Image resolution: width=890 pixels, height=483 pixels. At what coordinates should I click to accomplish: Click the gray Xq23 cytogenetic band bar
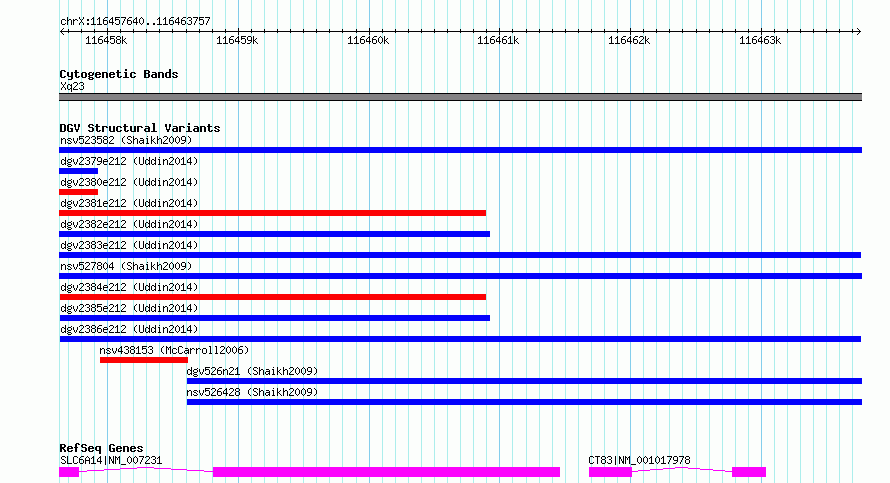[460, 97]
